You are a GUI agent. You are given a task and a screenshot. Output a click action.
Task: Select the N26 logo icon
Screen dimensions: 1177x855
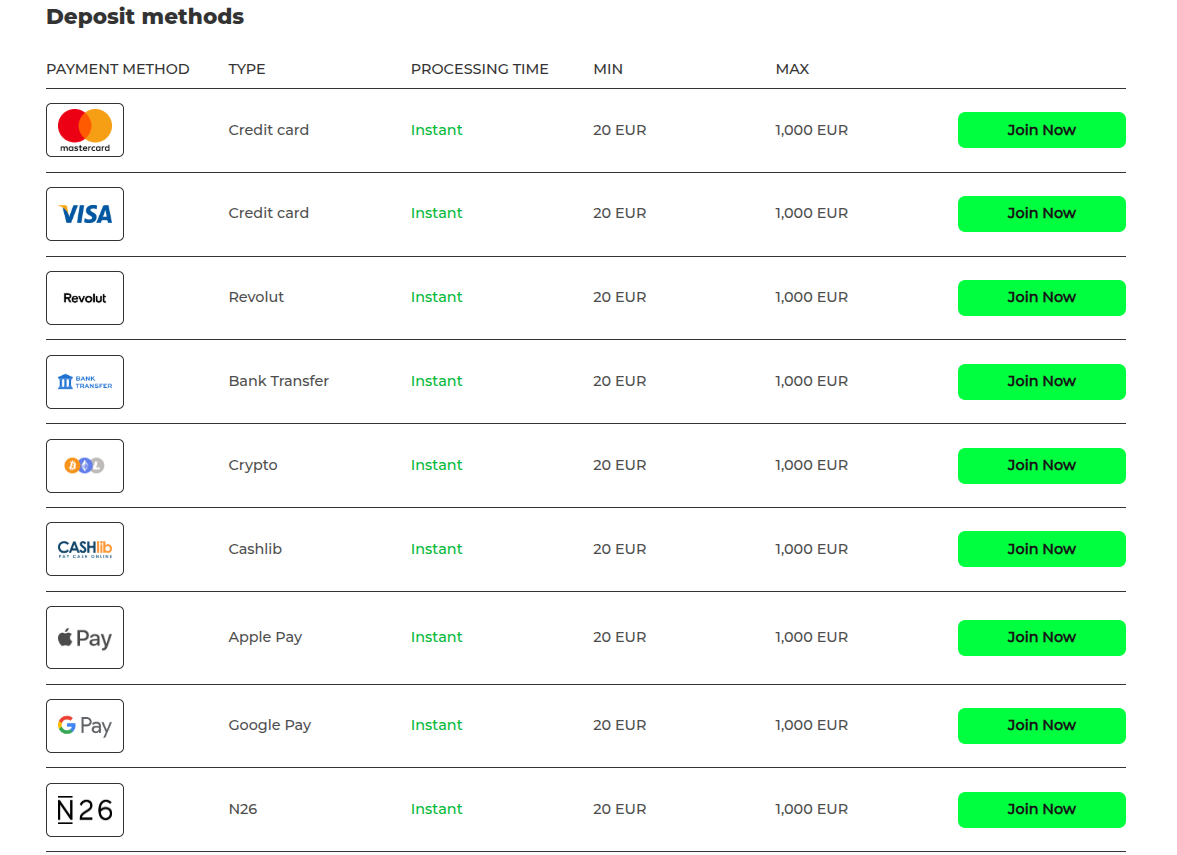coord(85,810)
